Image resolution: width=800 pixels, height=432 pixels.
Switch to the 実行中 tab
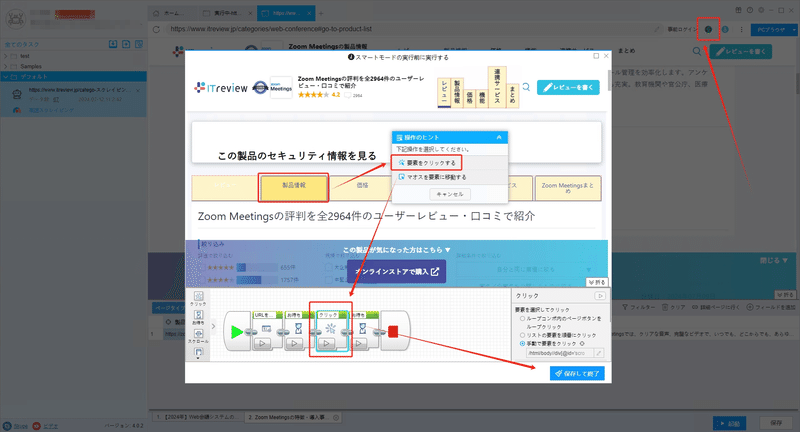click(227, 13)
